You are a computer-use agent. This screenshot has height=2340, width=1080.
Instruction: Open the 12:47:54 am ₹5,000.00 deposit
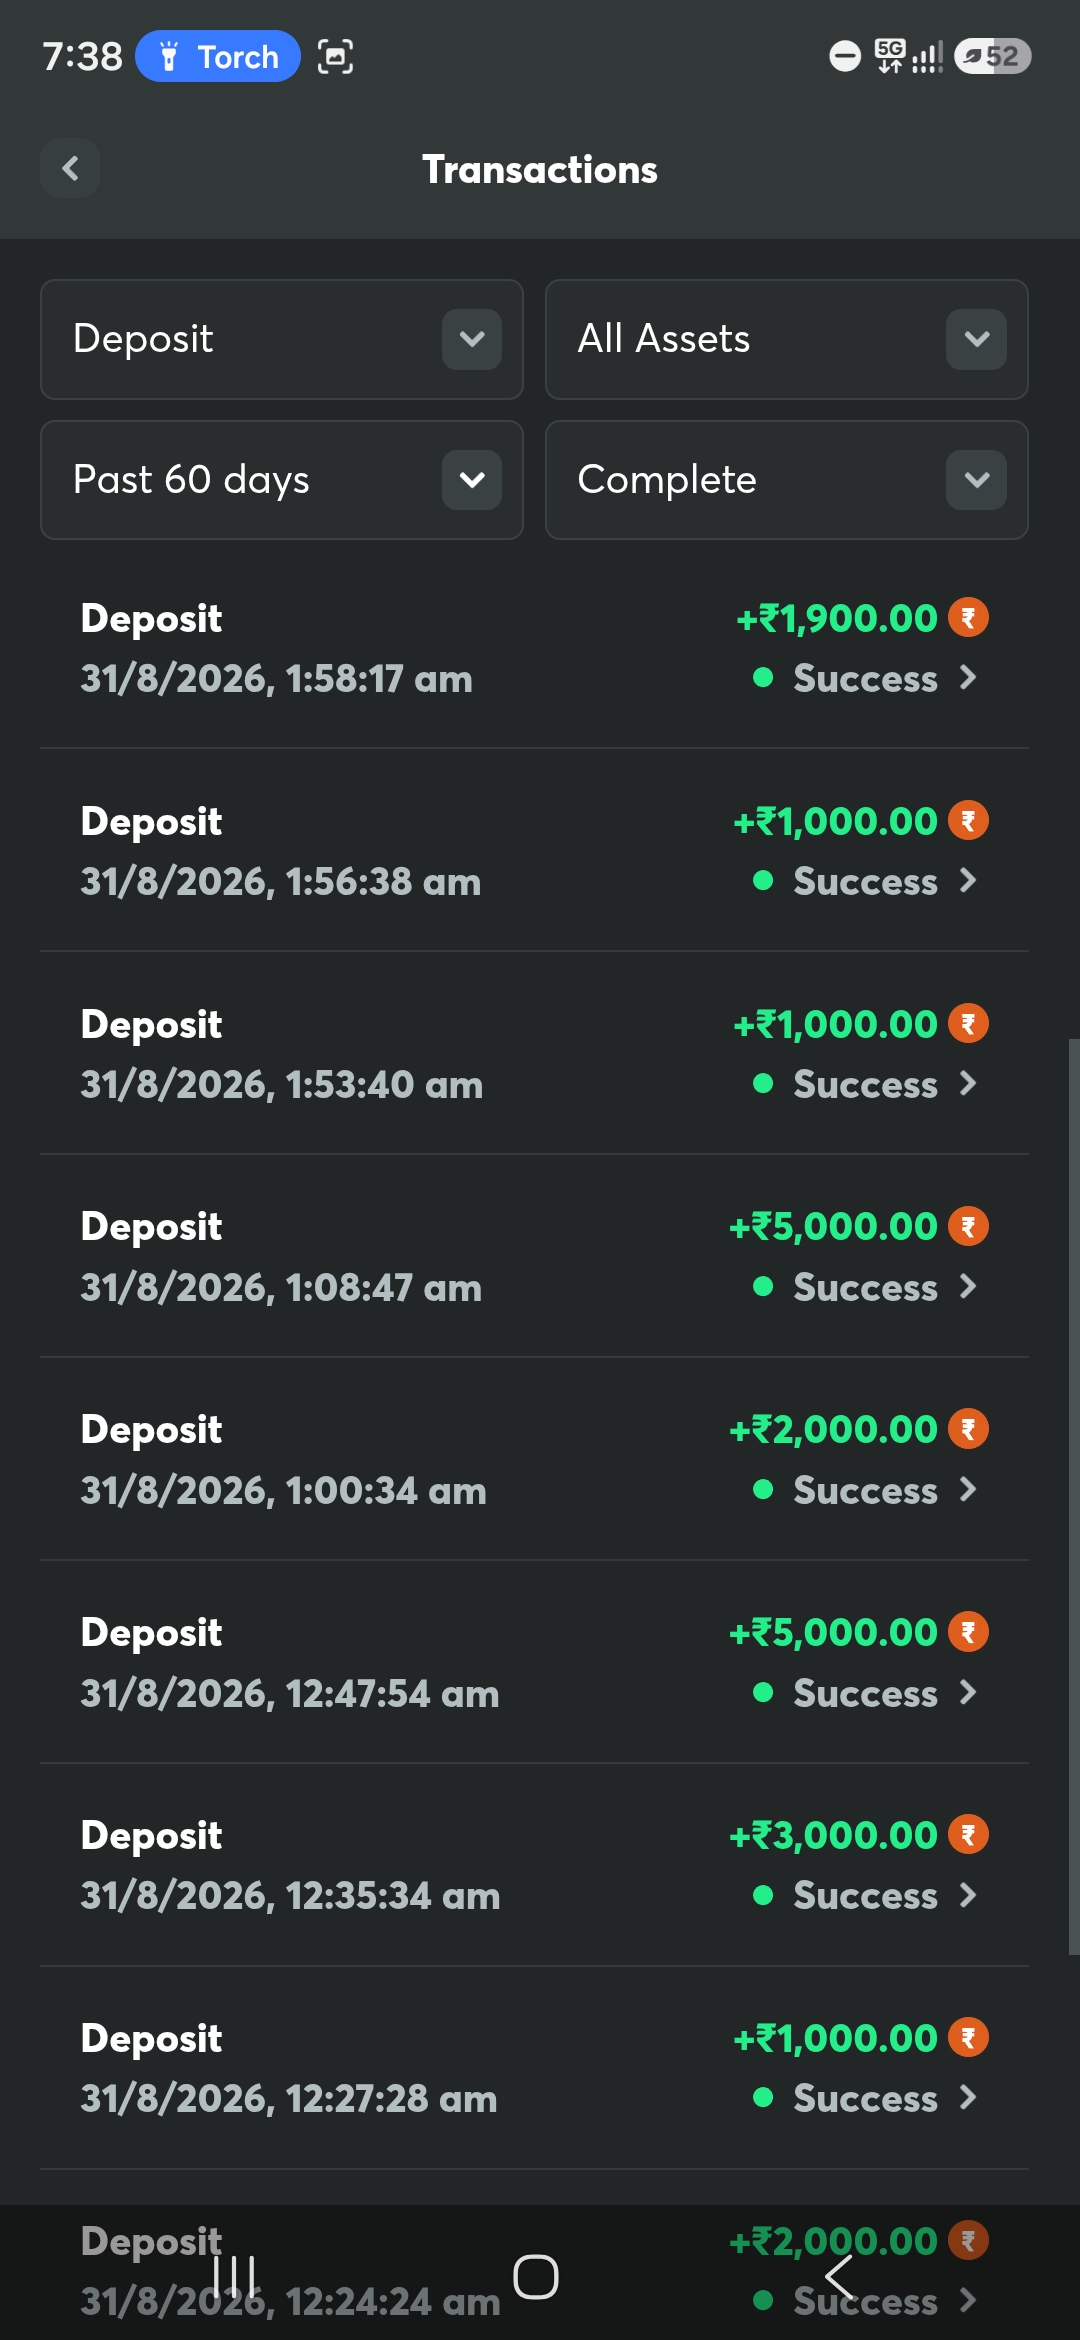[534, 1662]
